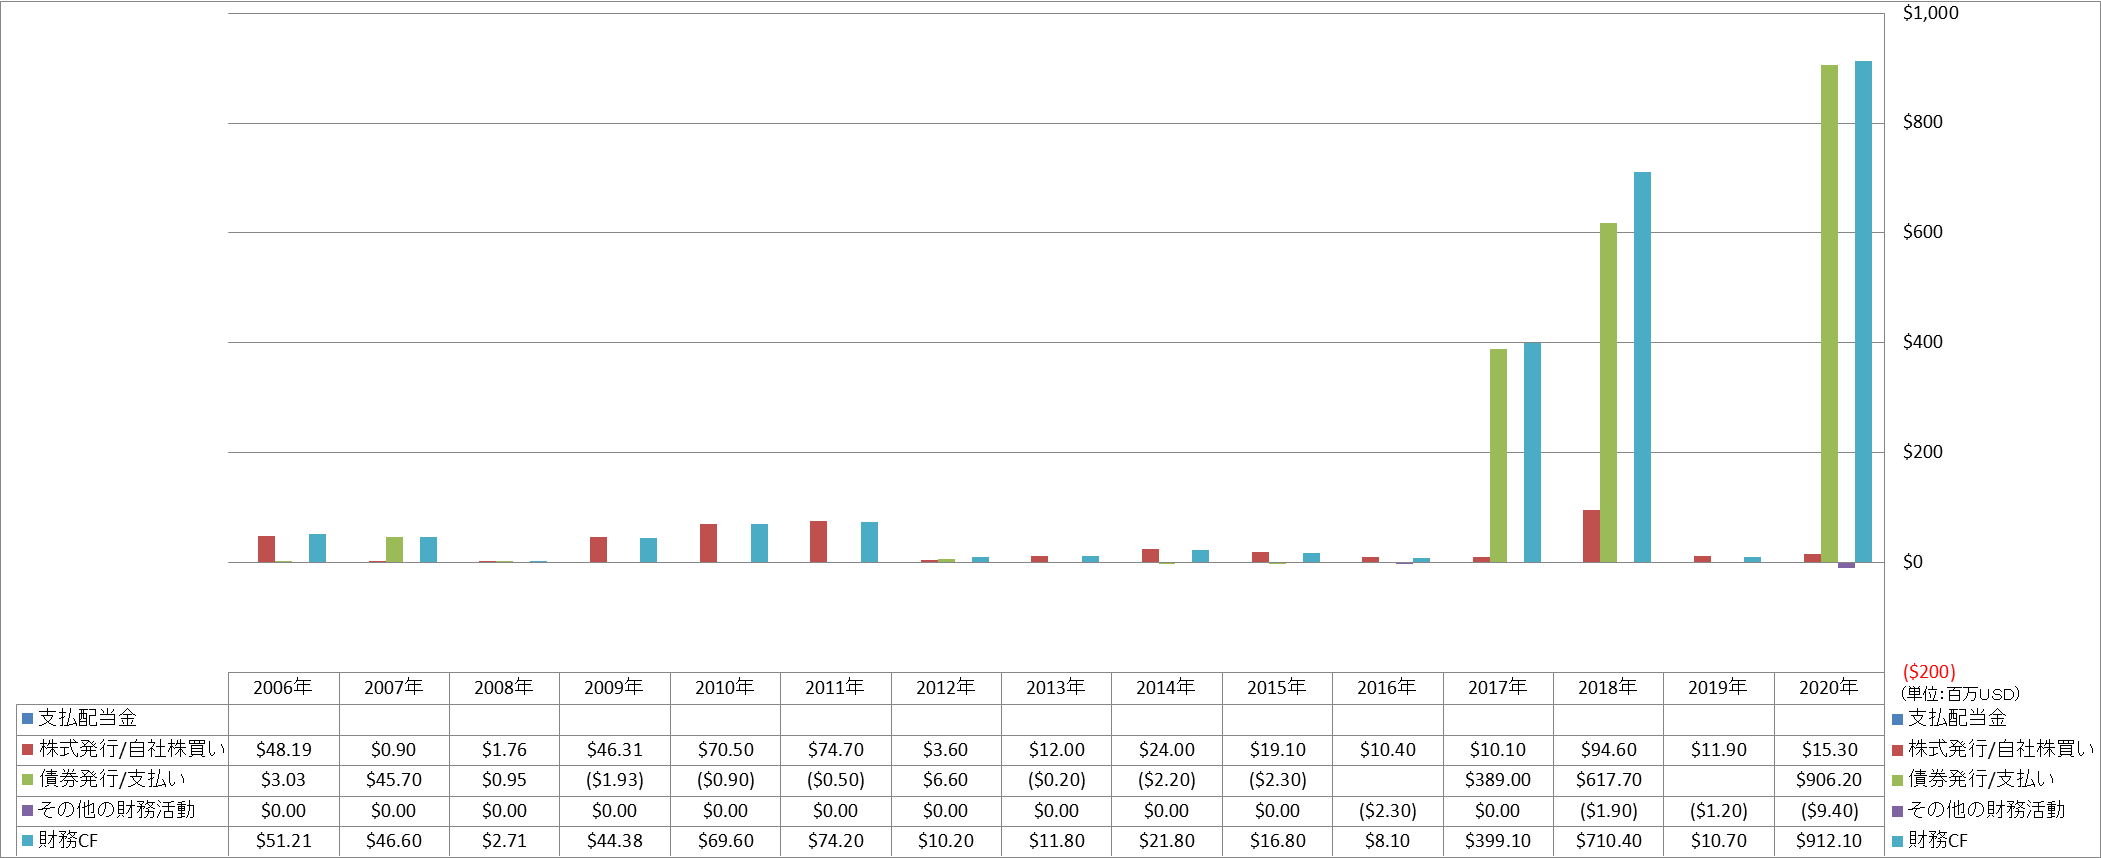Select the 2020年 column header
Viewport: 2101px width, 858px height.
point(1829,688)
